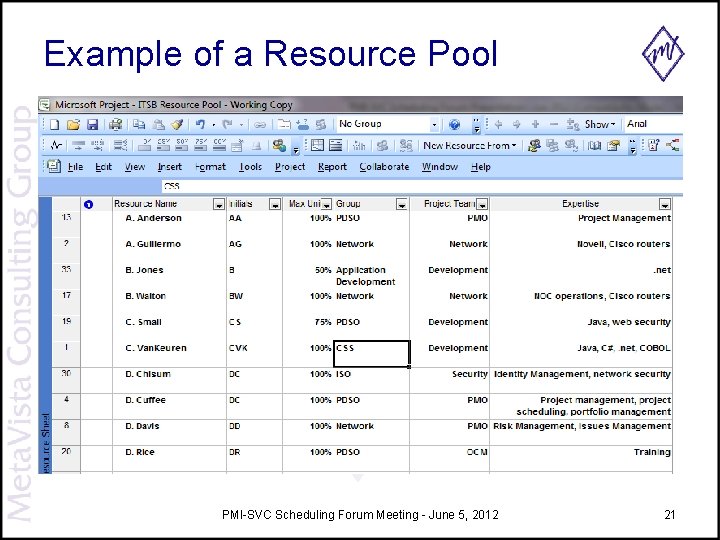The image size is (720, 540).
Task: Select the D. Chisum resource name
Action: click(148, 374)
